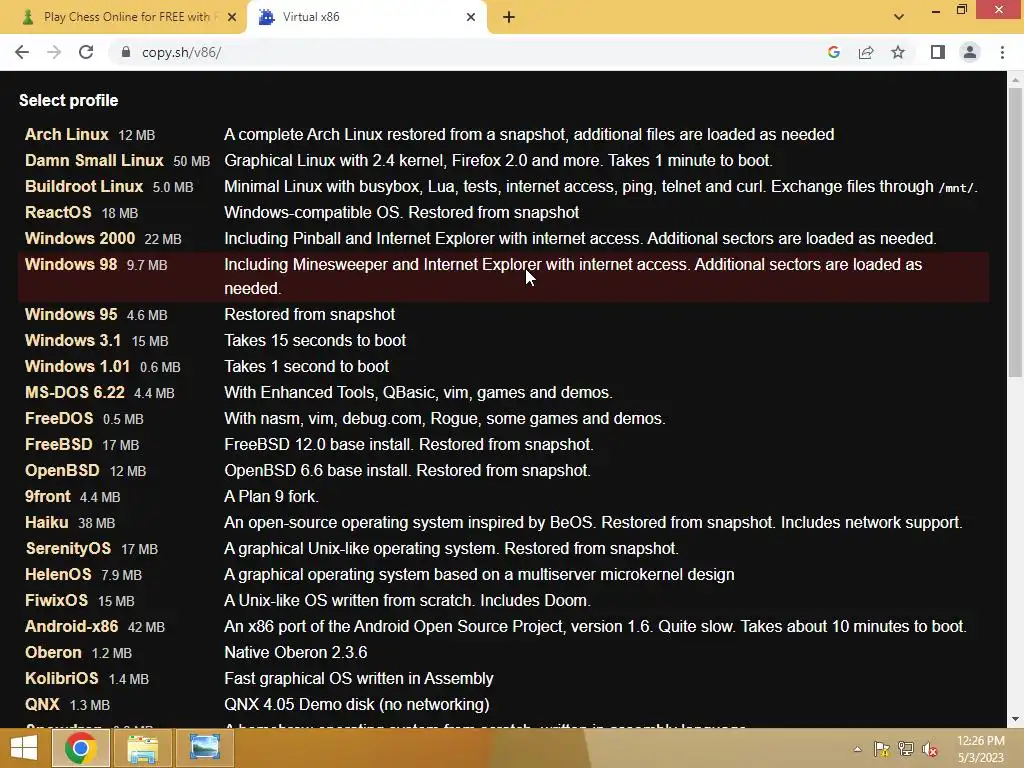The width and height of the screenshot is (1024, 768).
Task: Go back using the browser back arrow
Action: [22, 52]
